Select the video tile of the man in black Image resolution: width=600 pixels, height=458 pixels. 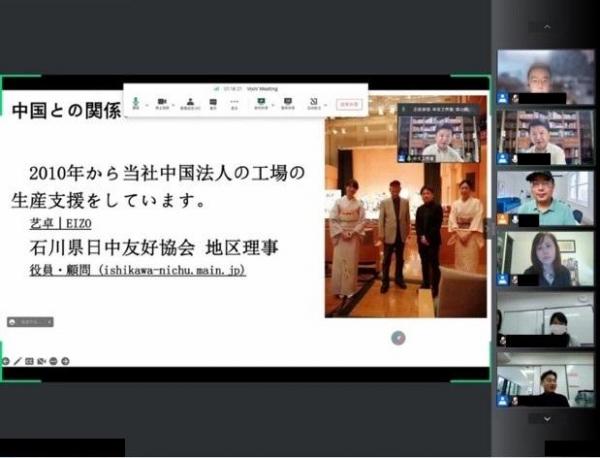(x=545, y=380)
